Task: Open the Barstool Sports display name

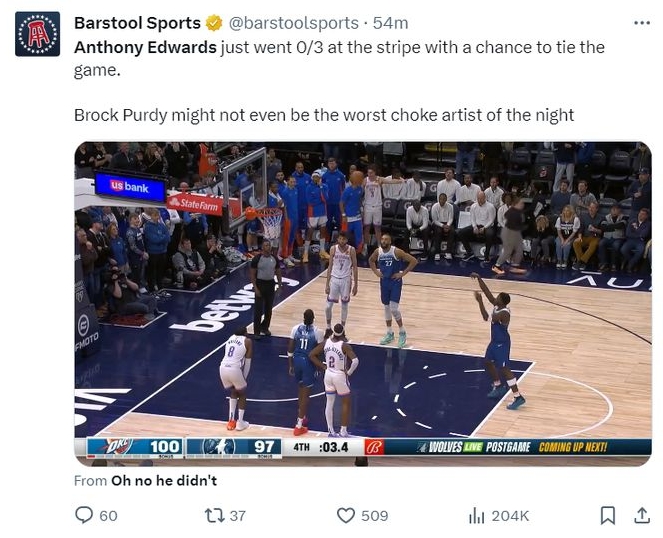Action: pyautogui.click(x=137, y=23)
